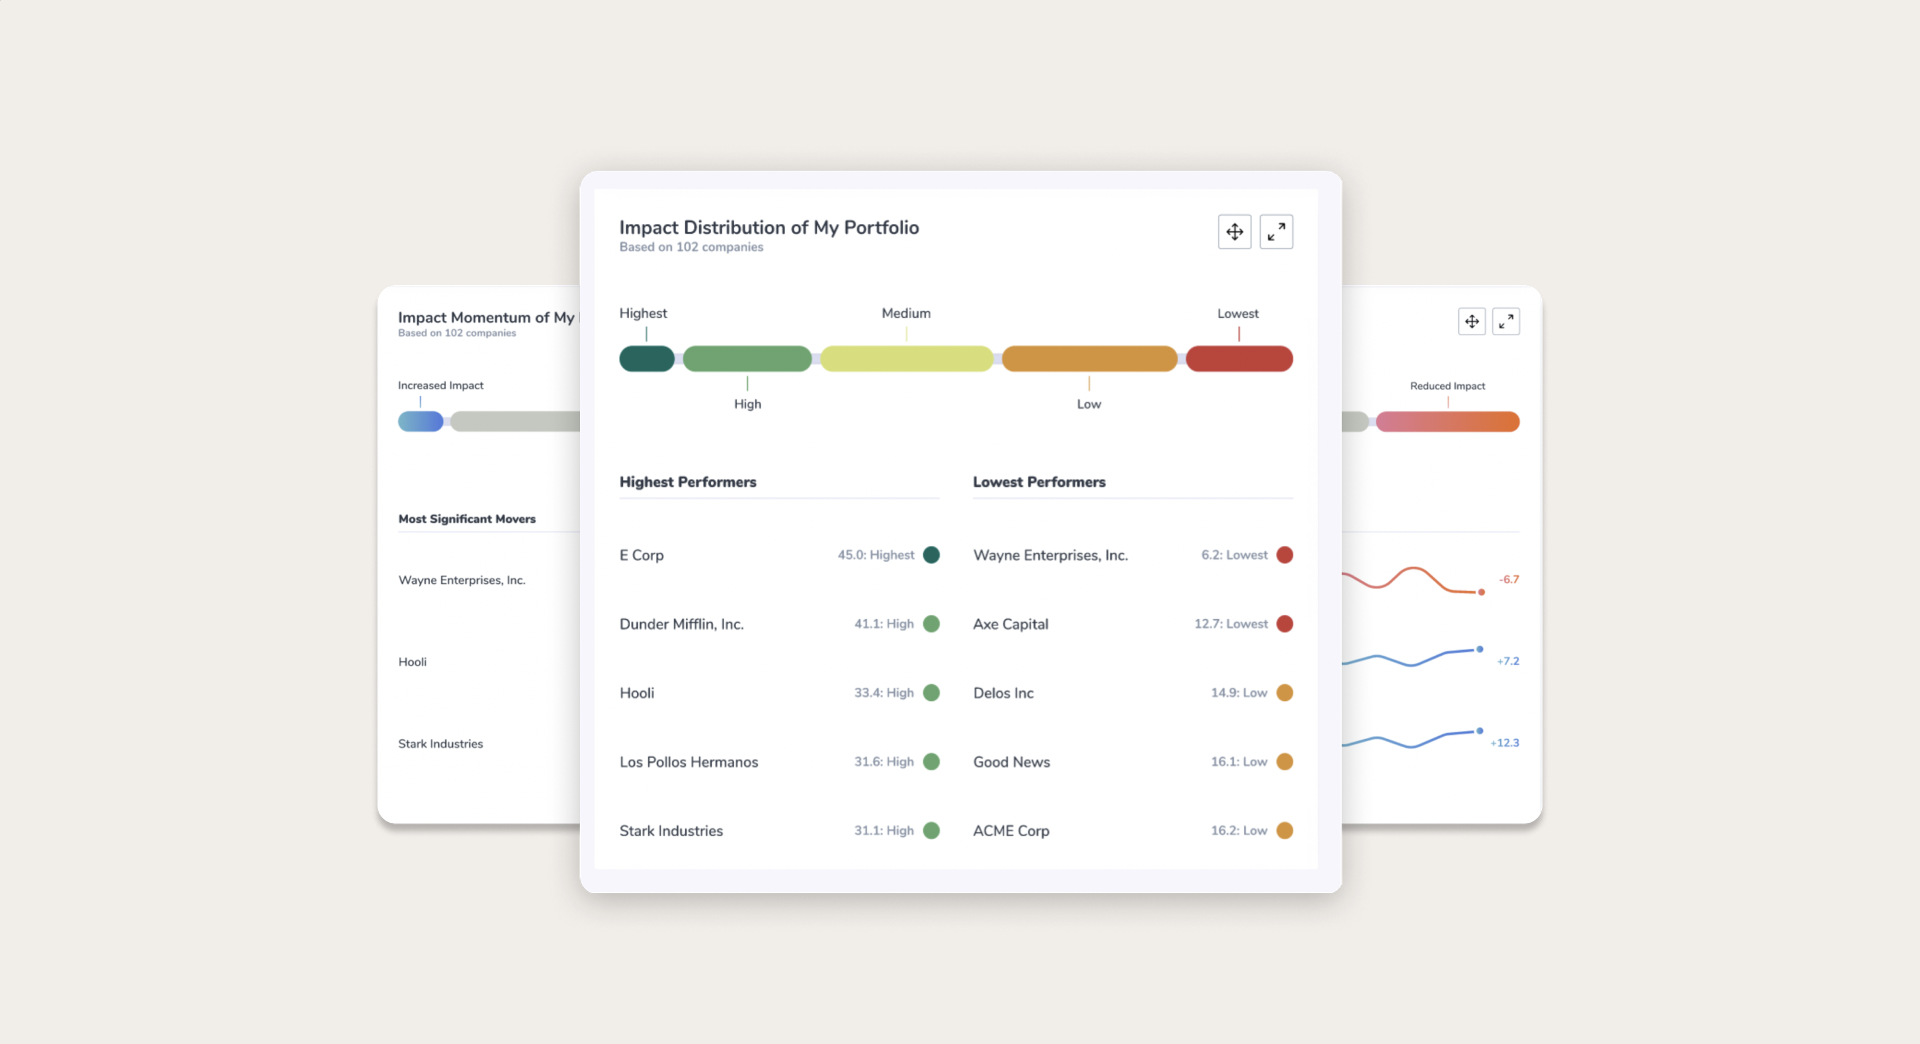1920x1044 pixels.
Task: Select the orange Low distribution segment
Action: 1089,358
